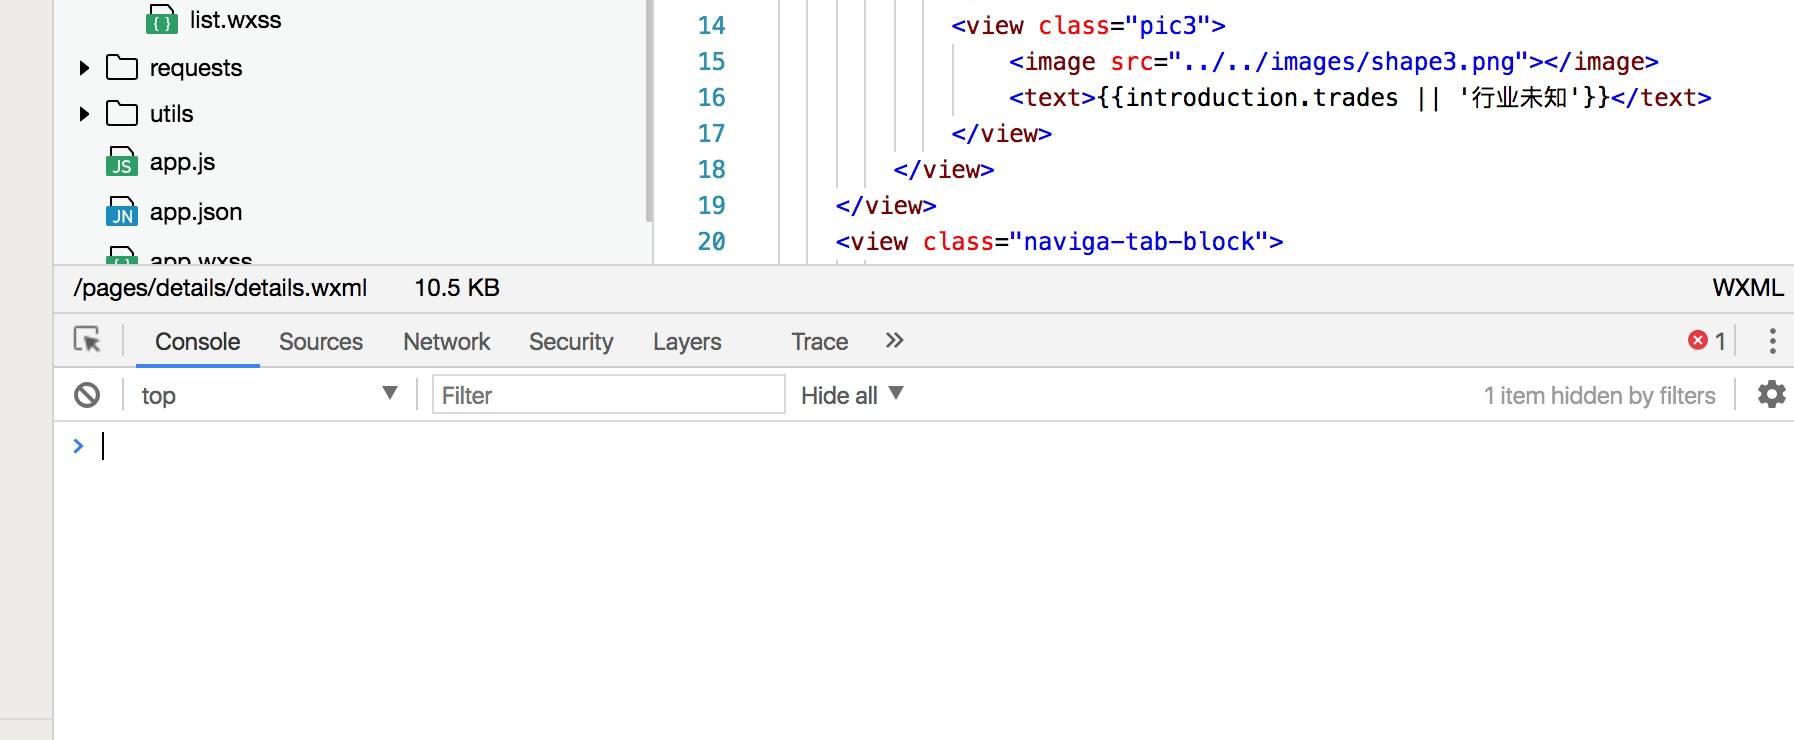The width and height of the screenshot is (1794, 740).
Task: Open app.json in the file tree
Action: pos(196,212)
